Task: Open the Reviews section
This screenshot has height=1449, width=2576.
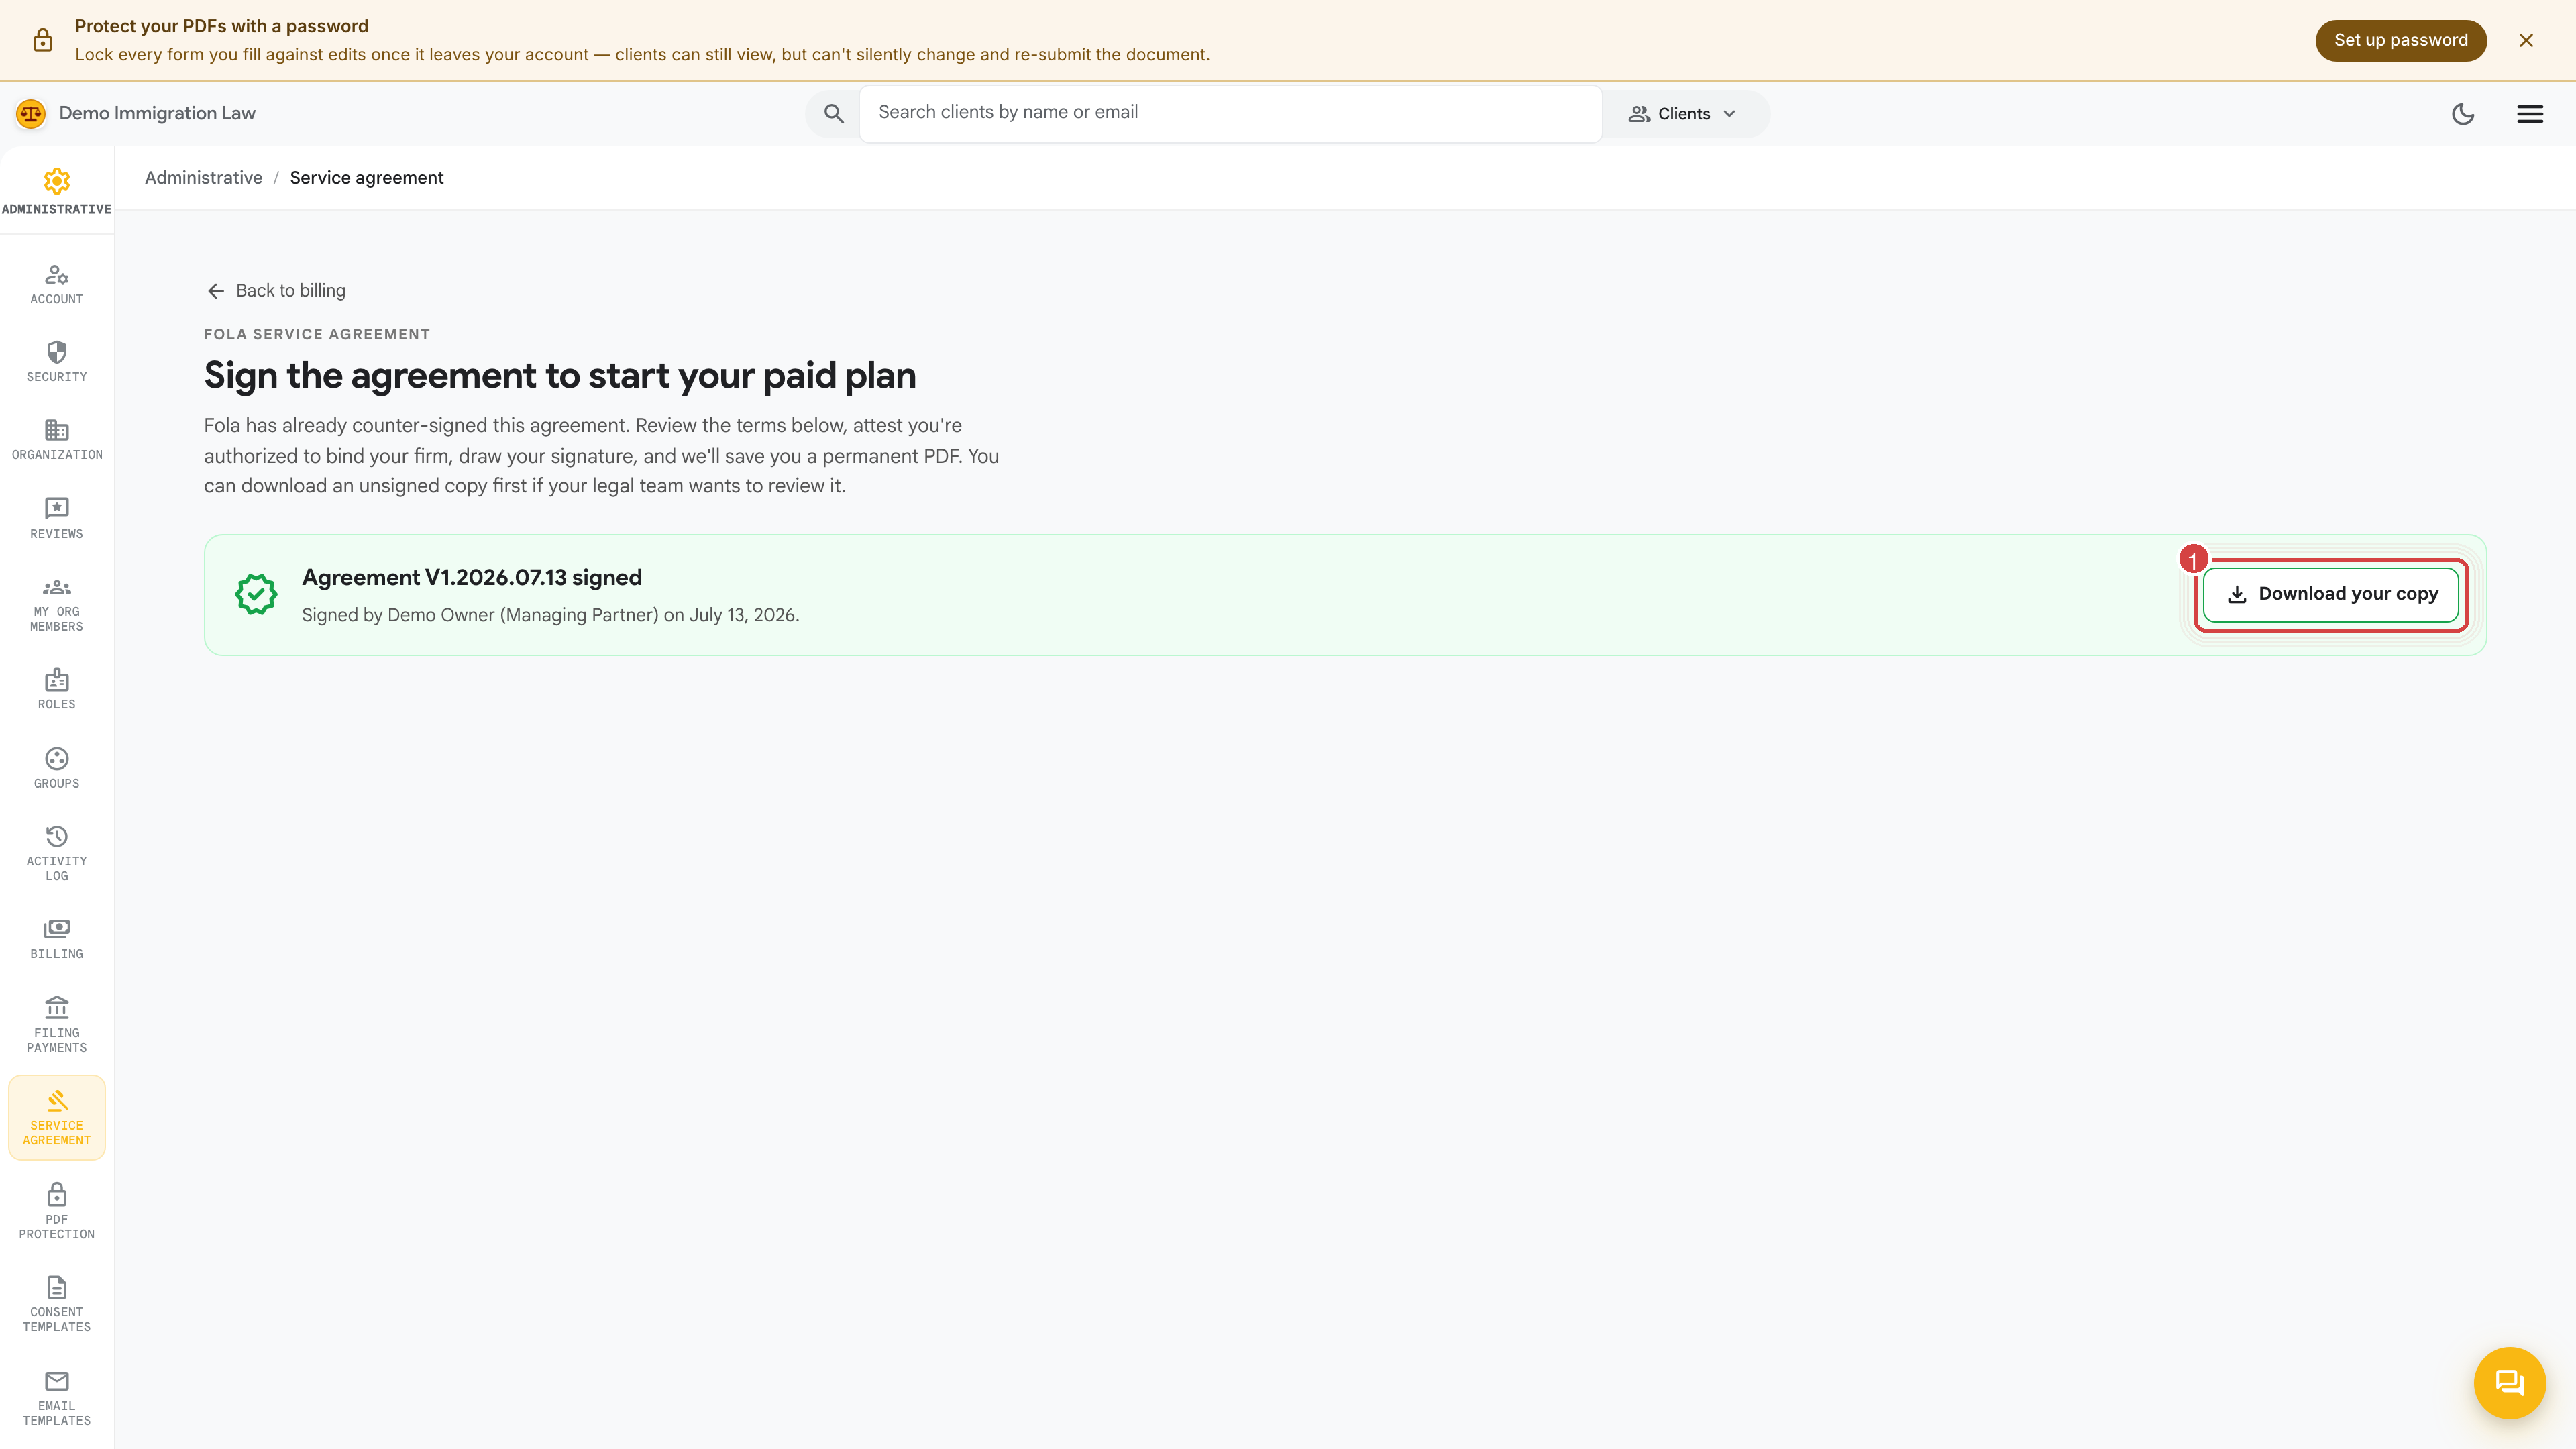Action: click(57, 518)
